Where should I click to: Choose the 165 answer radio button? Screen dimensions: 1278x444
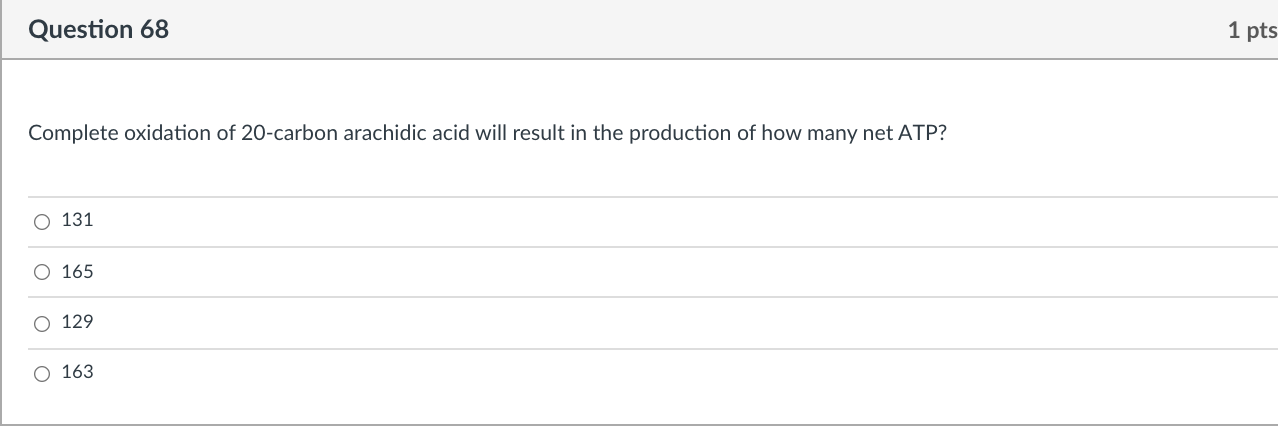42,272
